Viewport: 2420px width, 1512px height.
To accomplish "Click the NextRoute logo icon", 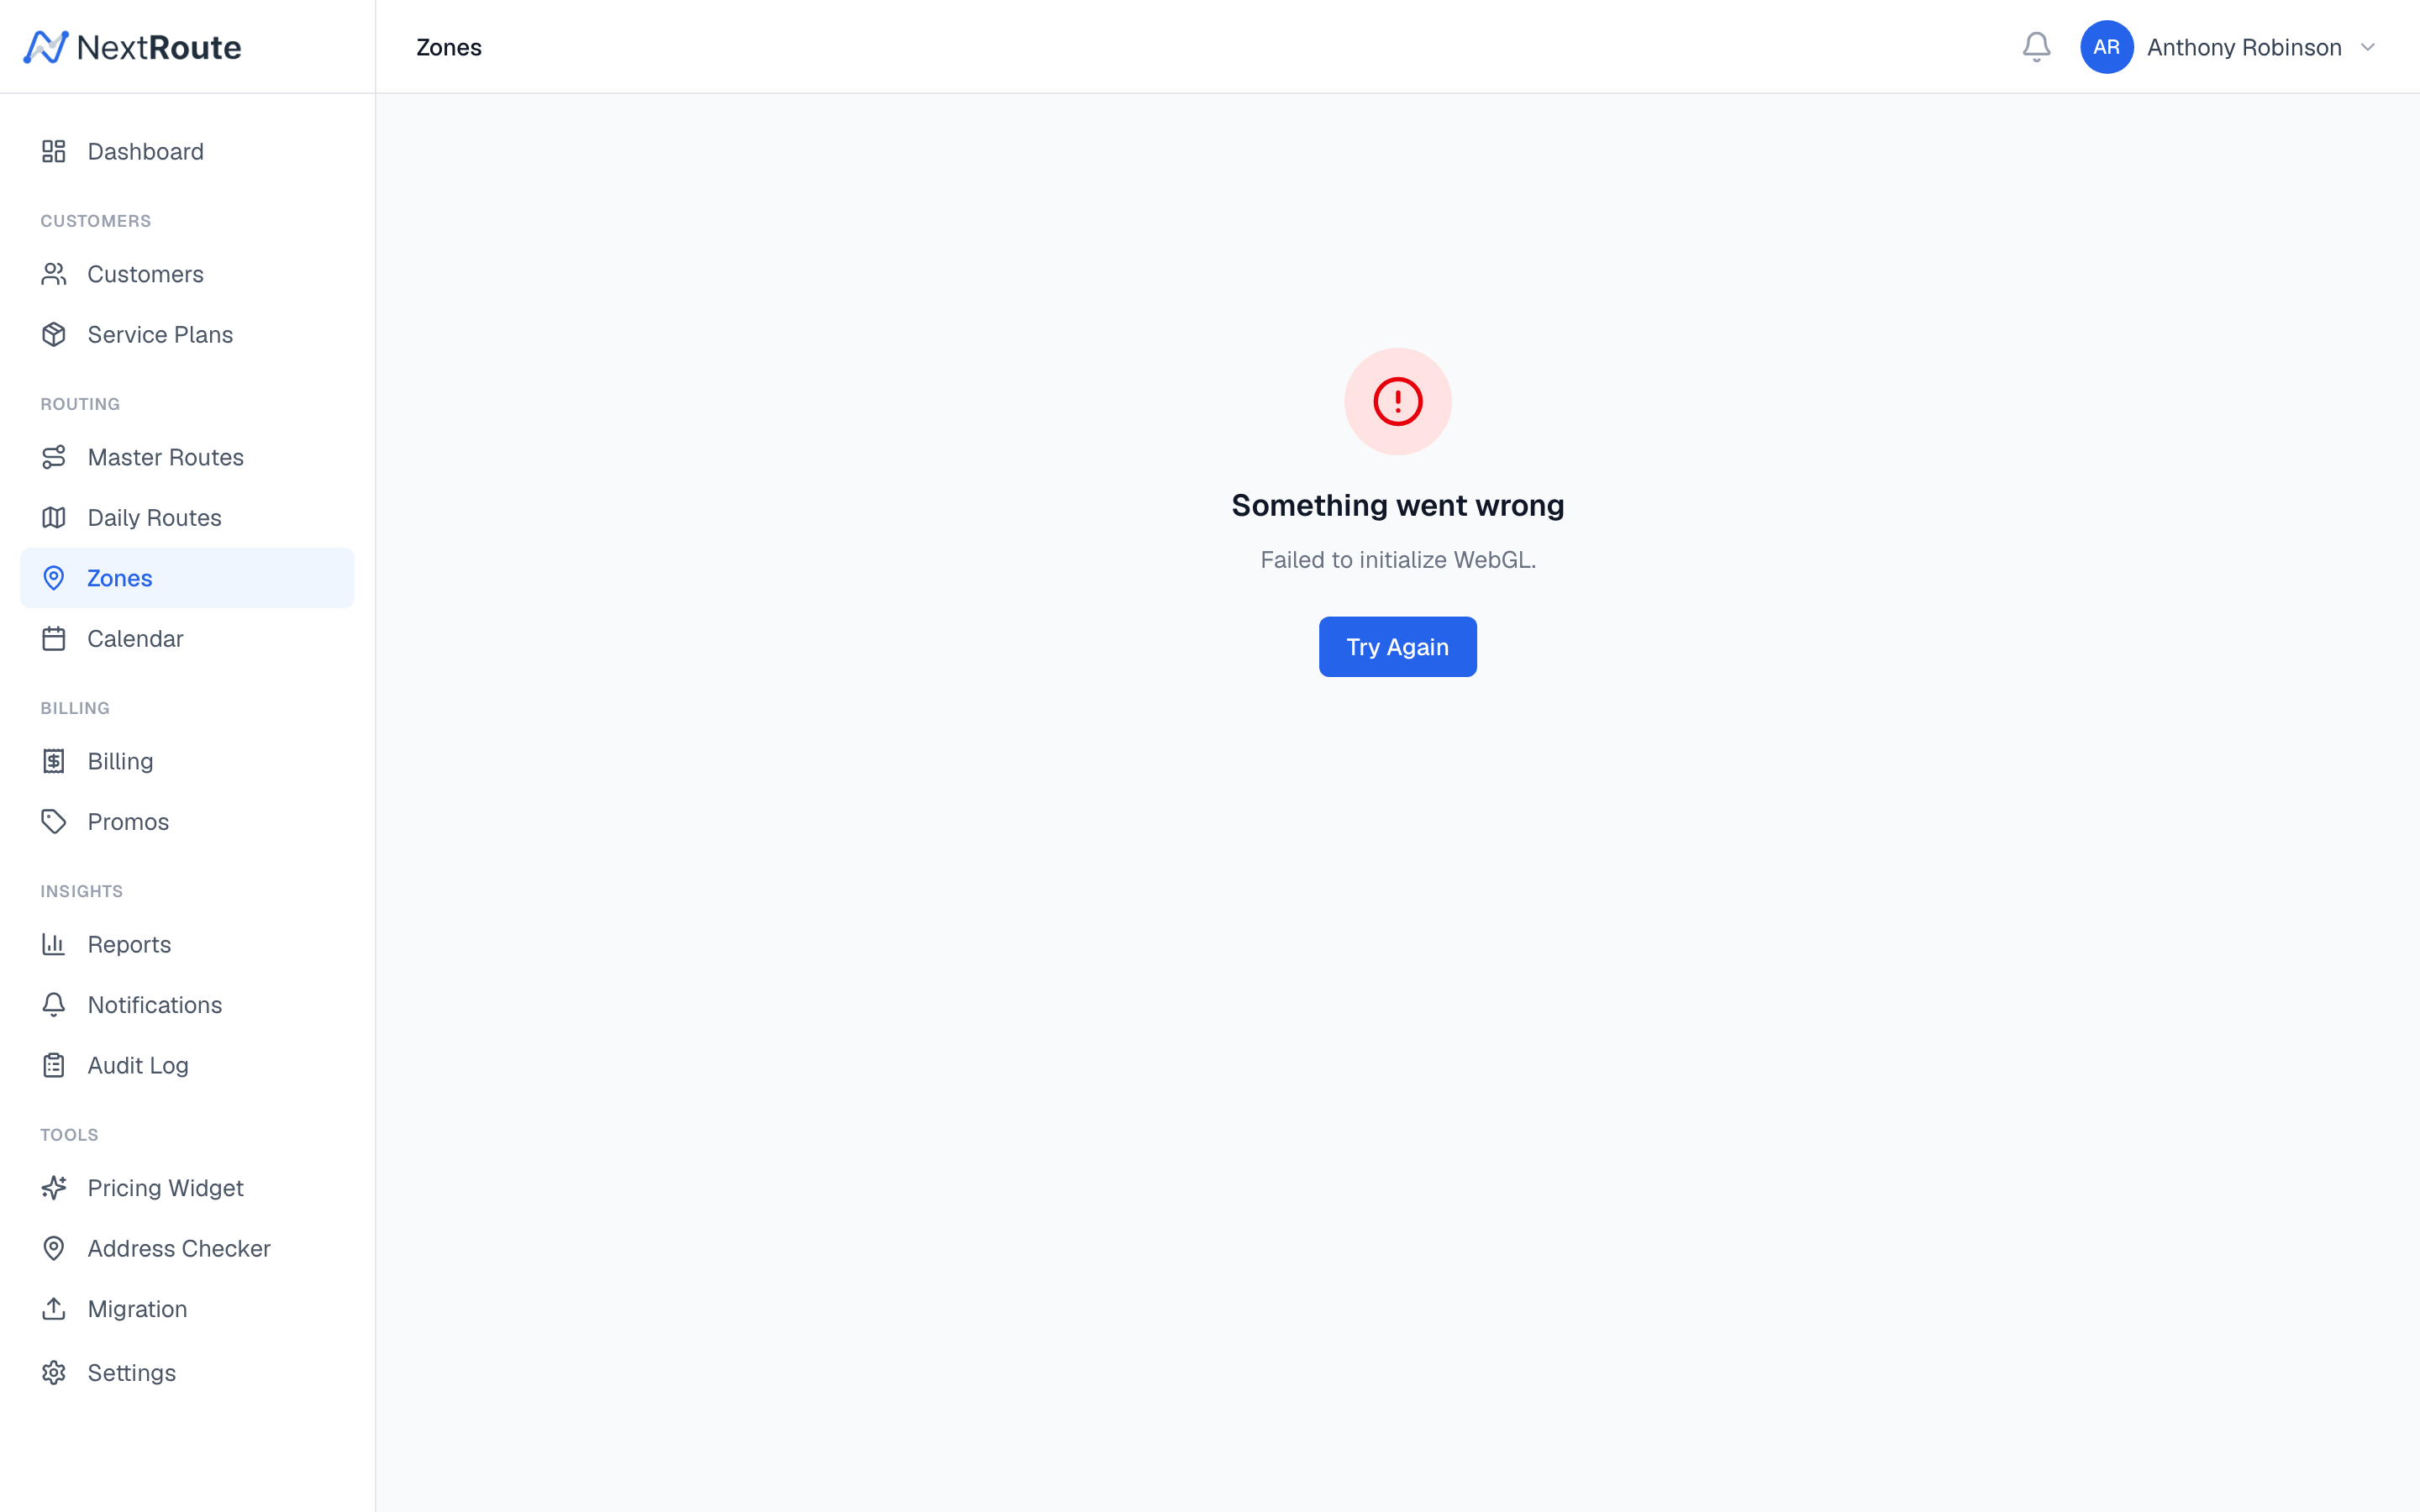I will point(46,47).
